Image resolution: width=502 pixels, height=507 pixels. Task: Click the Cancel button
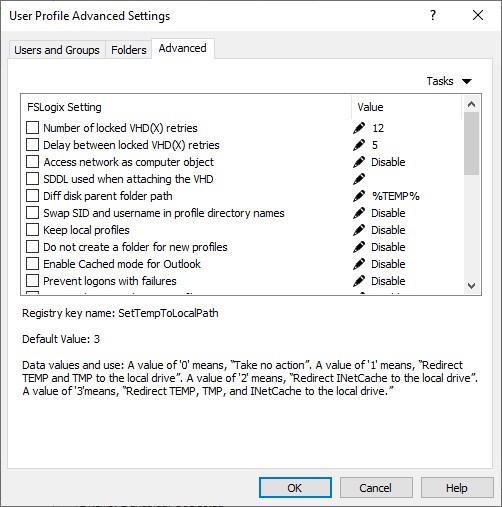click(x=376, y=488)
